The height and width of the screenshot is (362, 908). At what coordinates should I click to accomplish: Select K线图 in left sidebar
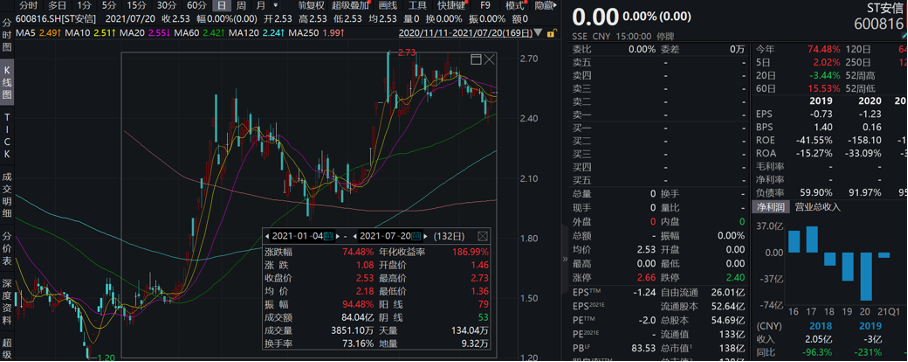coord(7,83)
